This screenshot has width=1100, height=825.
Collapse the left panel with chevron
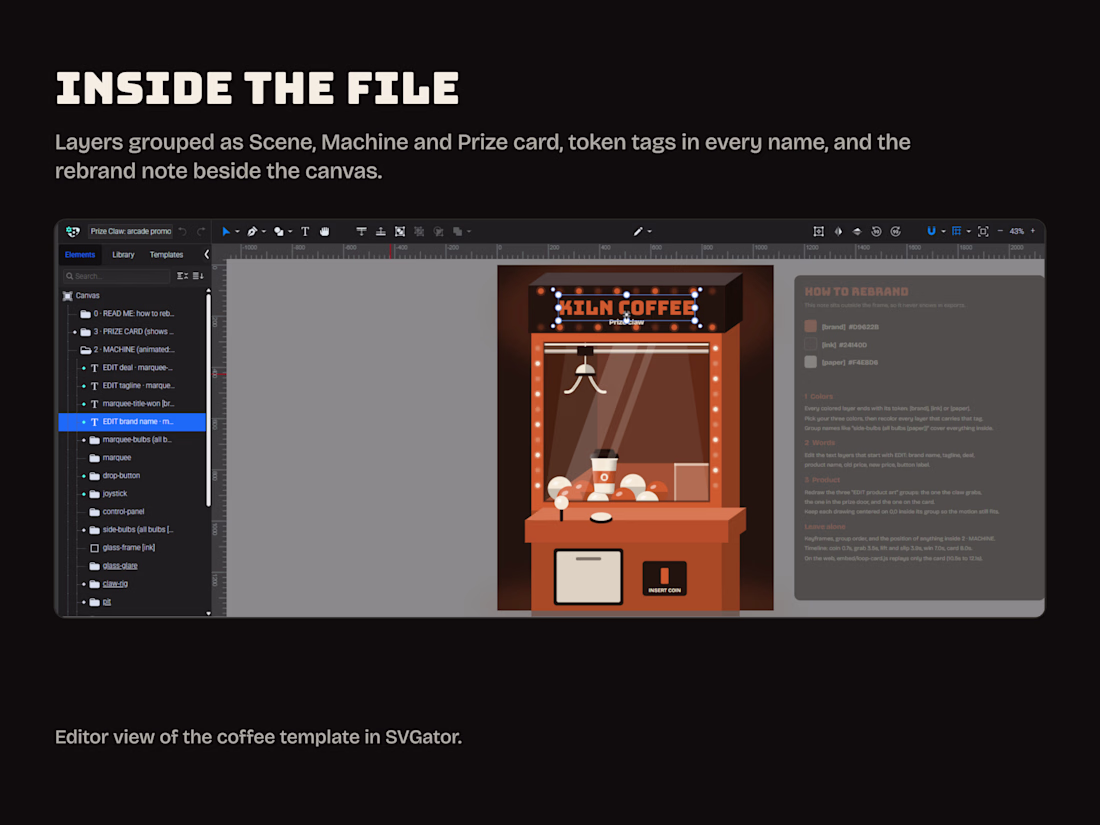click(206, 255)
